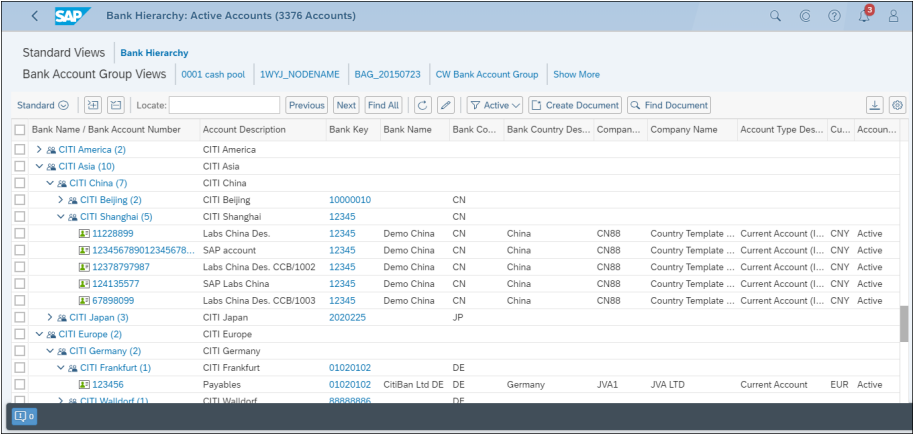913x434 pixels.
Task: Click the Find Document button
Action: 669,105
